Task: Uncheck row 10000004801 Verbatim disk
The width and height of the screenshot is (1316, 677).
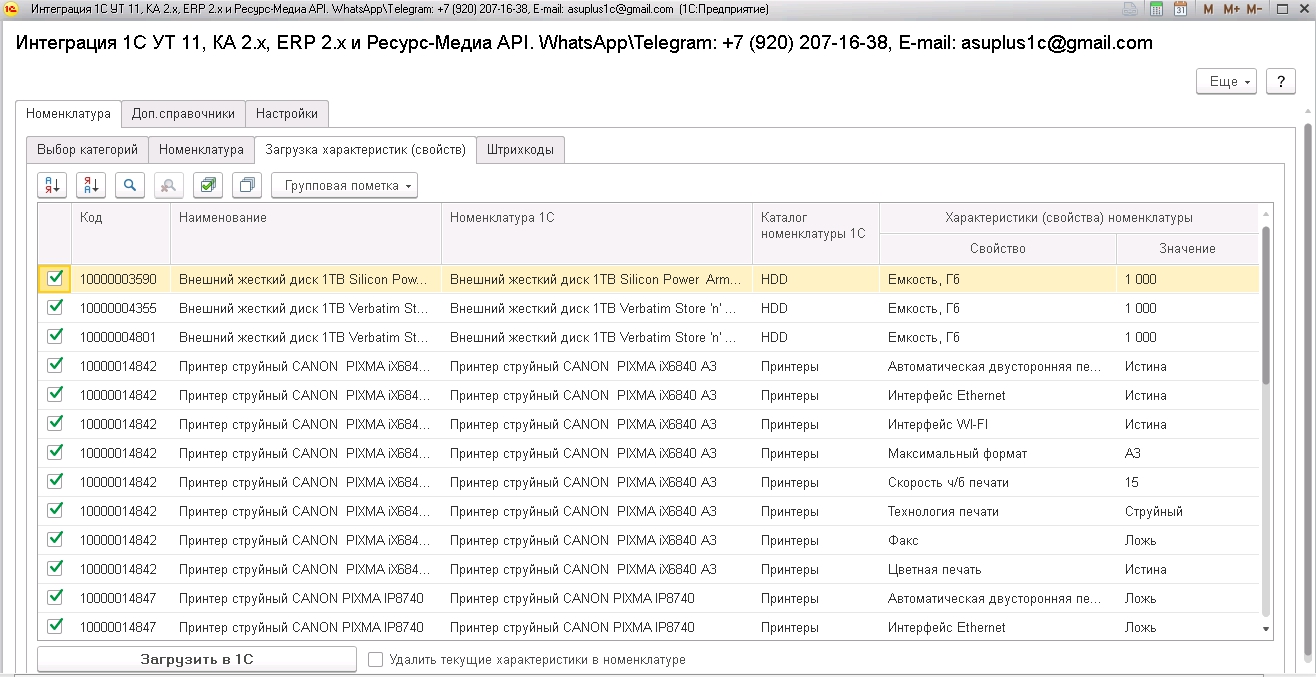Action: pos(55,337)
